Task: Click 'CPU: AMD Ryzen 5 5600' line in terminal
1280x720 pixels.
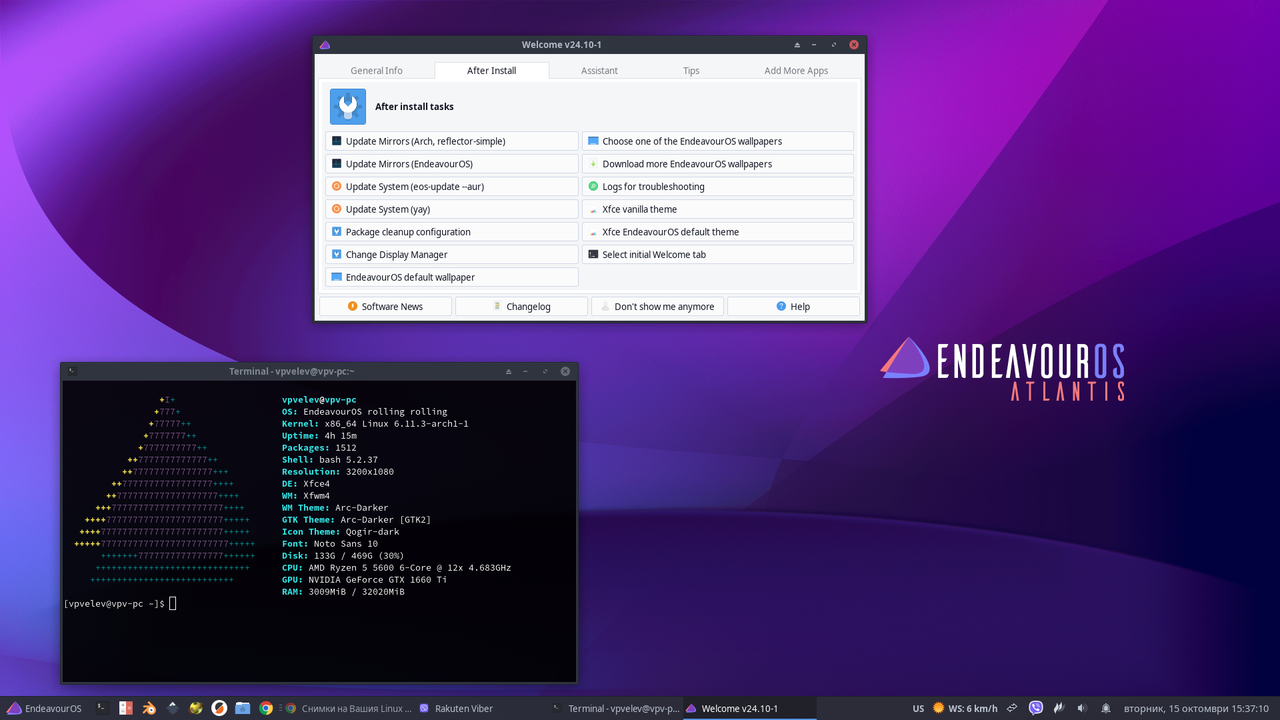Action: pyautogui.click(x=396, y=568)
